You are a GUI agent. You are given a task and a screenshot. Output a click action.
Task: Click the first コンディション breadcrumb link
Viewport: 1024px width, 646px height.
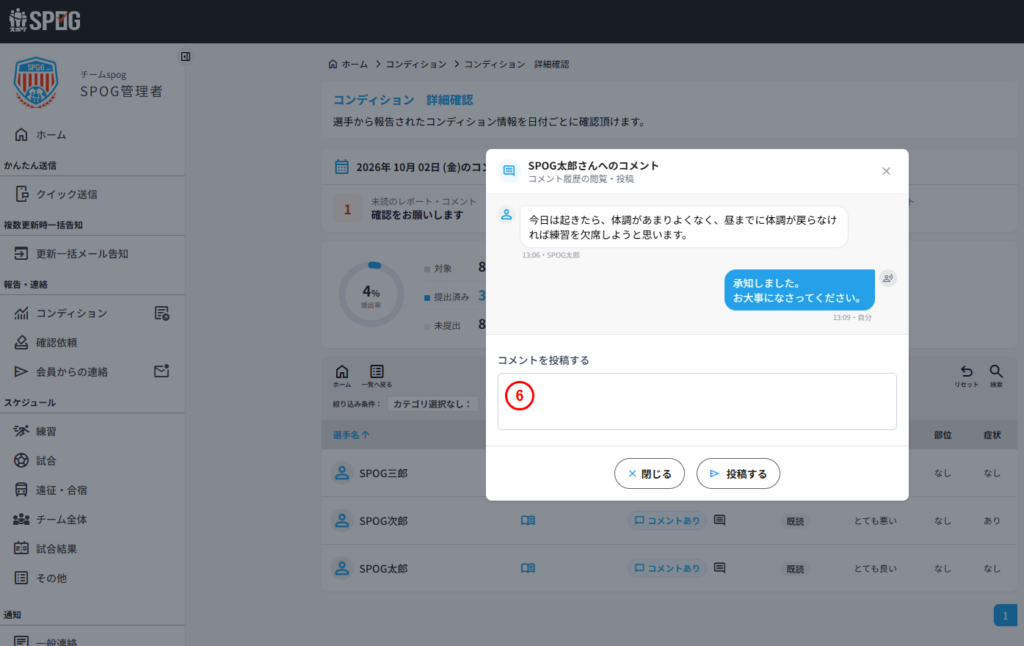click(416, 64)
